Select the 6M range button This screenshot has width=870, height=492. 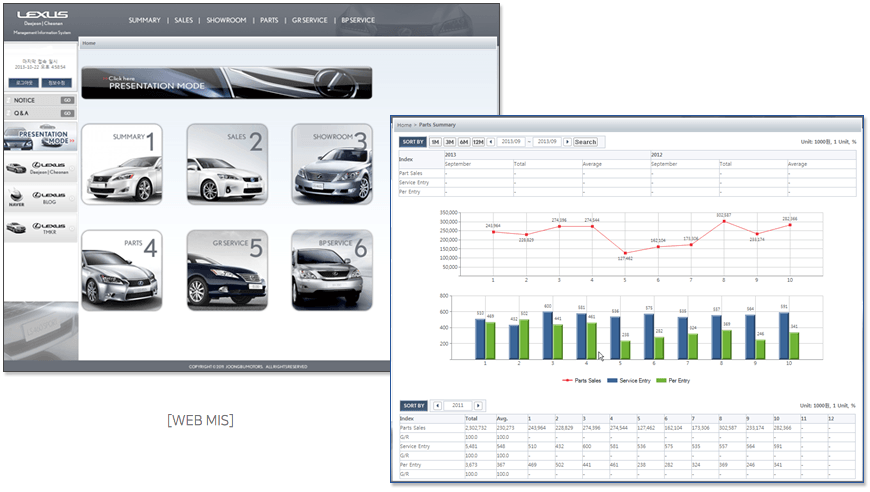point(464,142)
